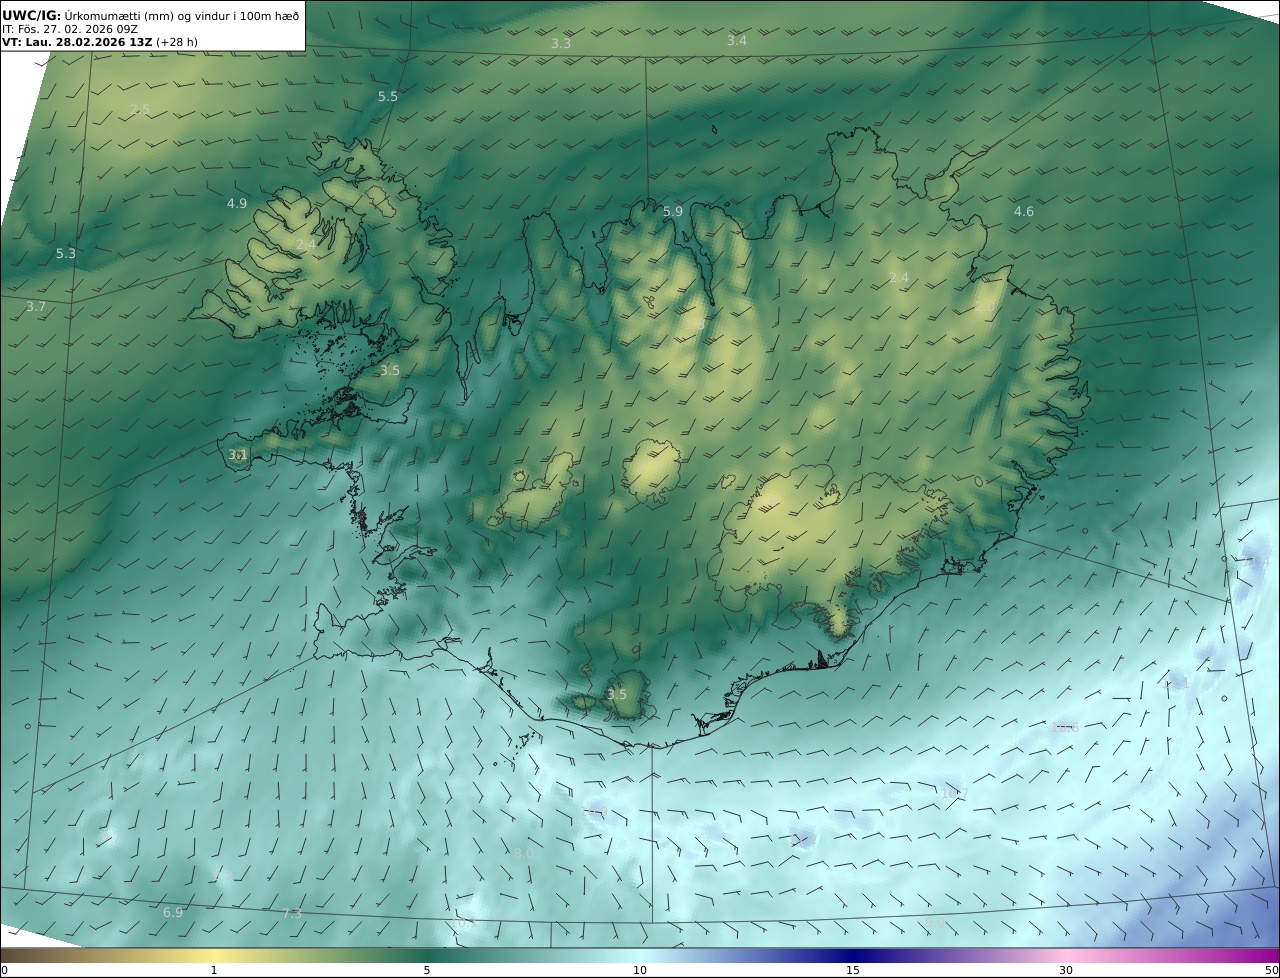Click the colorbar tick labeled 0
1280x978 pixels.
click(4, 970)
